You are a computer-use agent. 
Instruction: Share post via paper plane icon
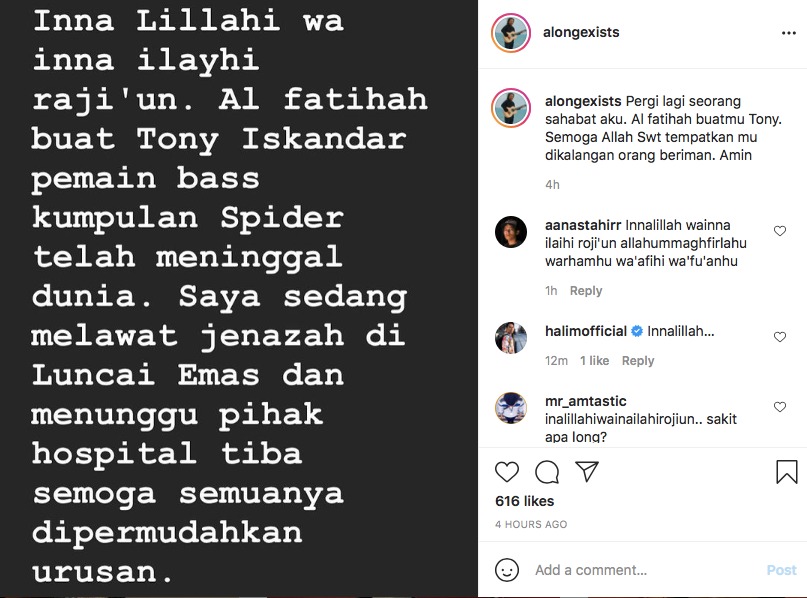587,471
